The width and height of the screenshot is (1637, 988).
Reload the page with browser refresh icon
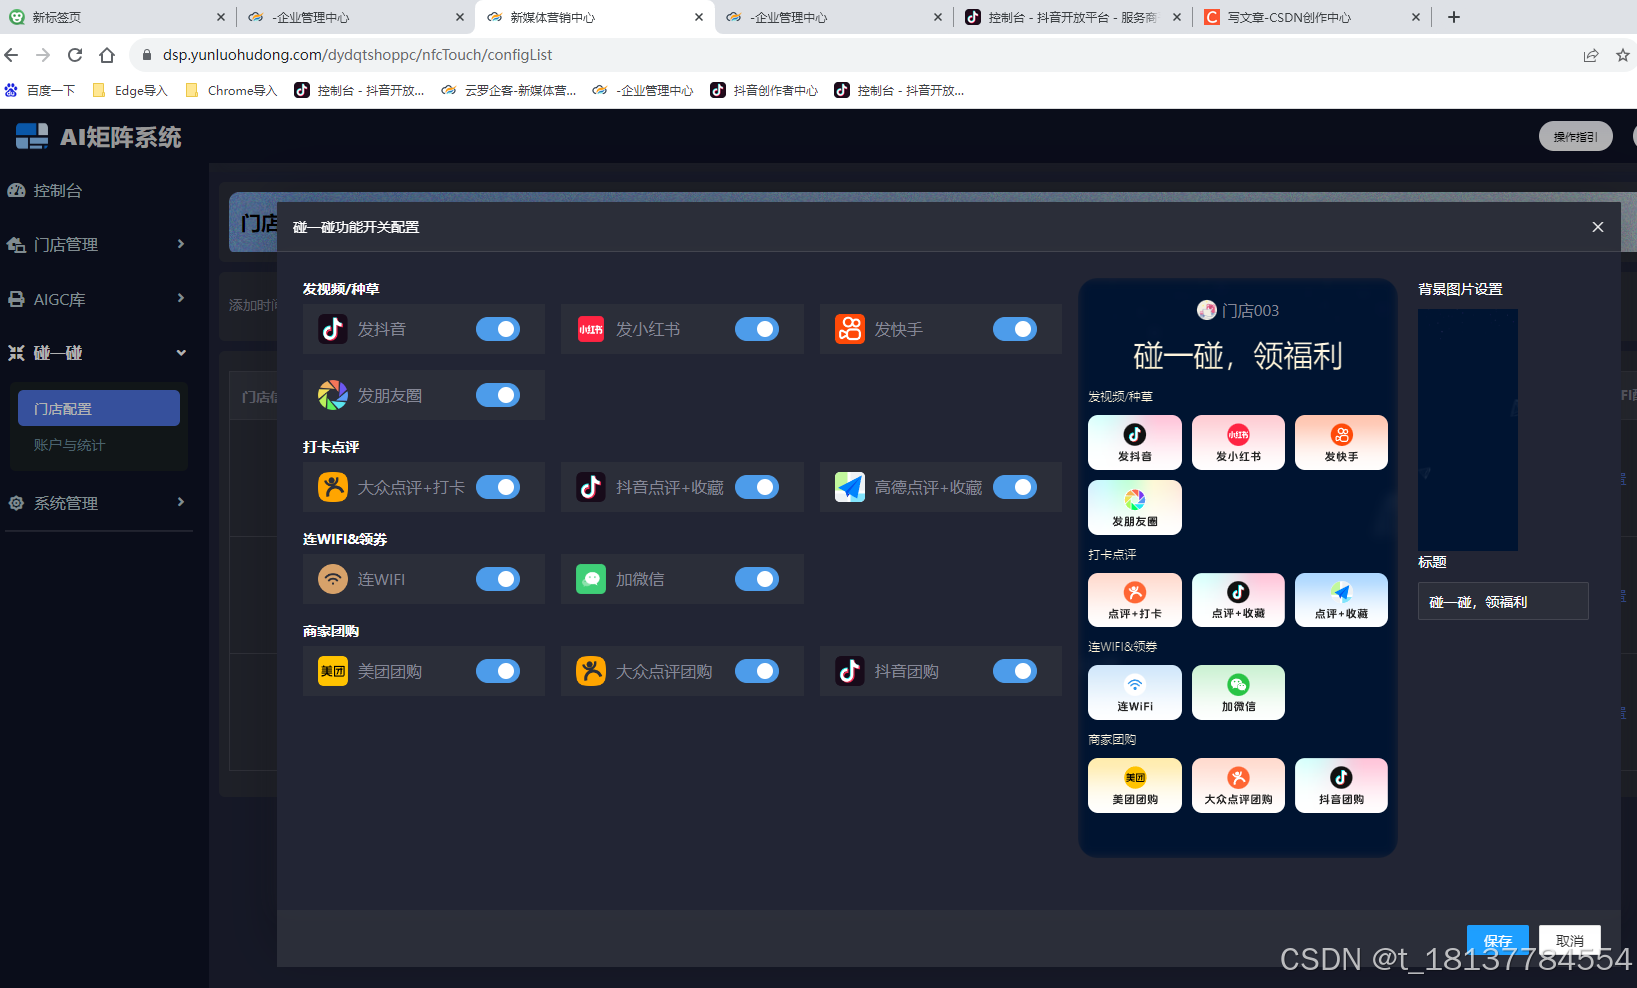pyautogui.click(x=75, y=55)
